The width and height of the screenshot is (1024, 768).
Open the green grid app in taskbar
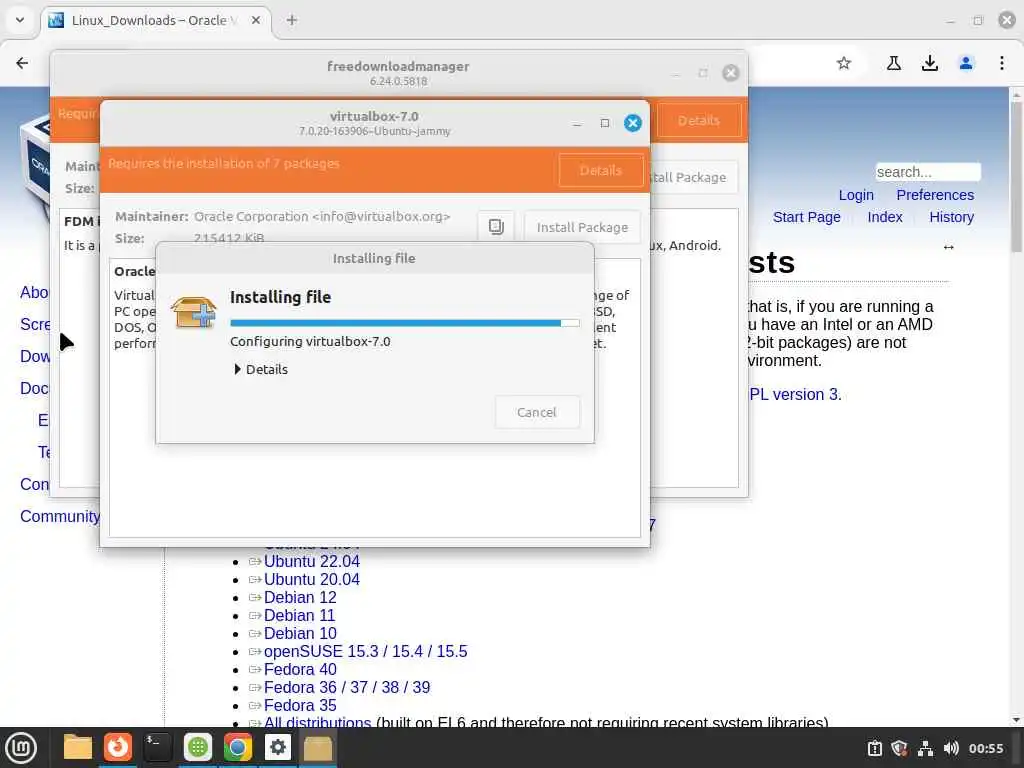pyautogui.click(x=198, y=748)
